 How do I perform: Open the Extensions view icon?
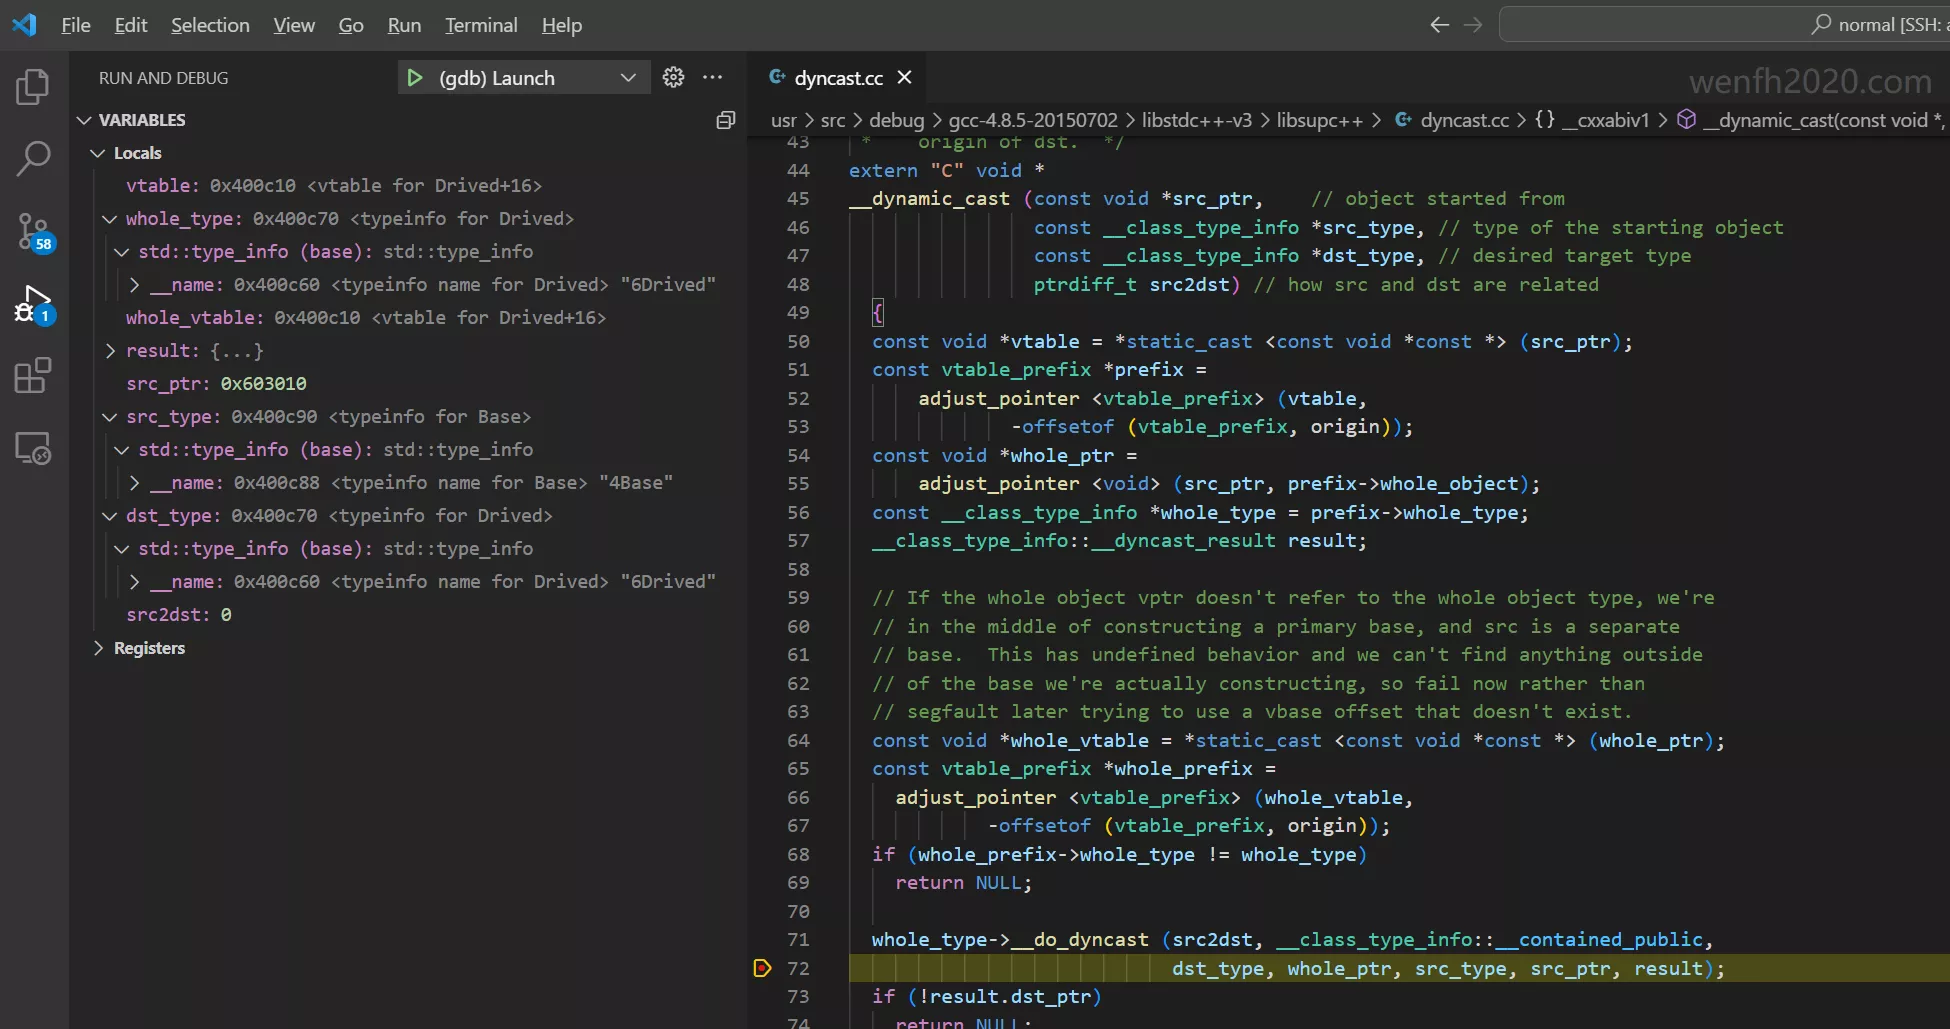[33, 376]
